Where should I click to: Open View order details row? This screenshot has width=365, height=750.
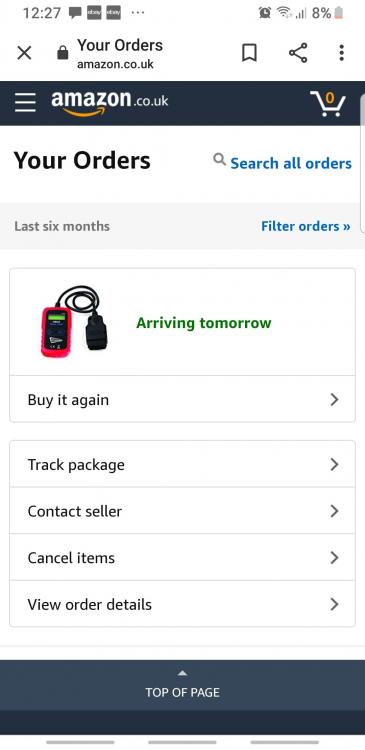click(x=182, y=604)
